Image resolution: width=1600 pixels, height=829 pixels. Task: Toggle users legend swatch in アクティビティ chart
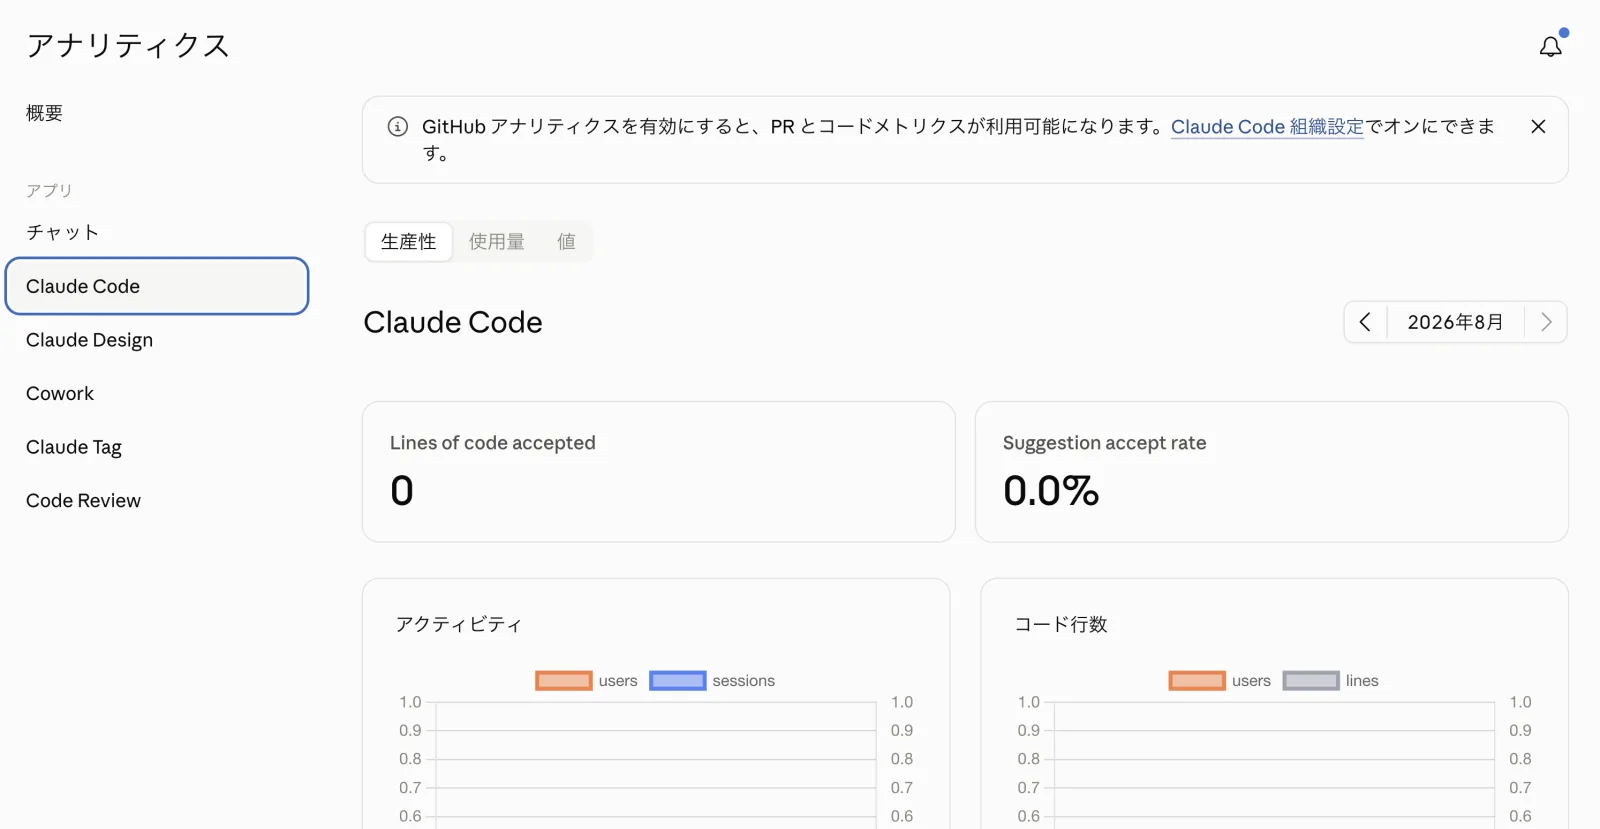564,681
